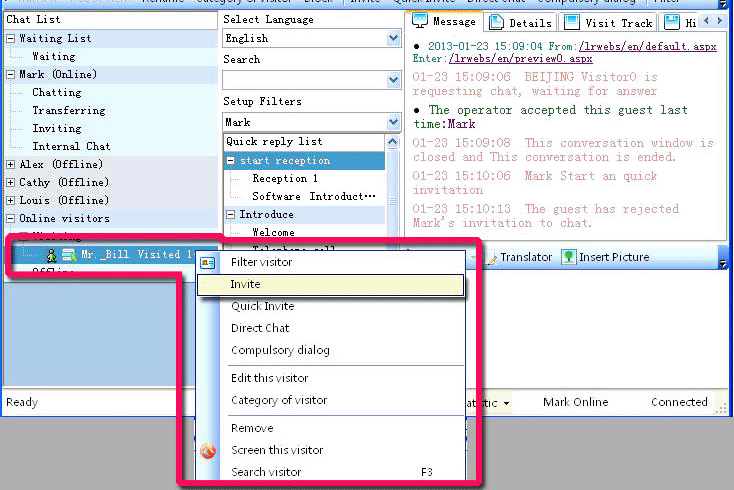Click the Filter visitor card icon
The width and height of the screenshot is (734, 490).
(207, 263)
